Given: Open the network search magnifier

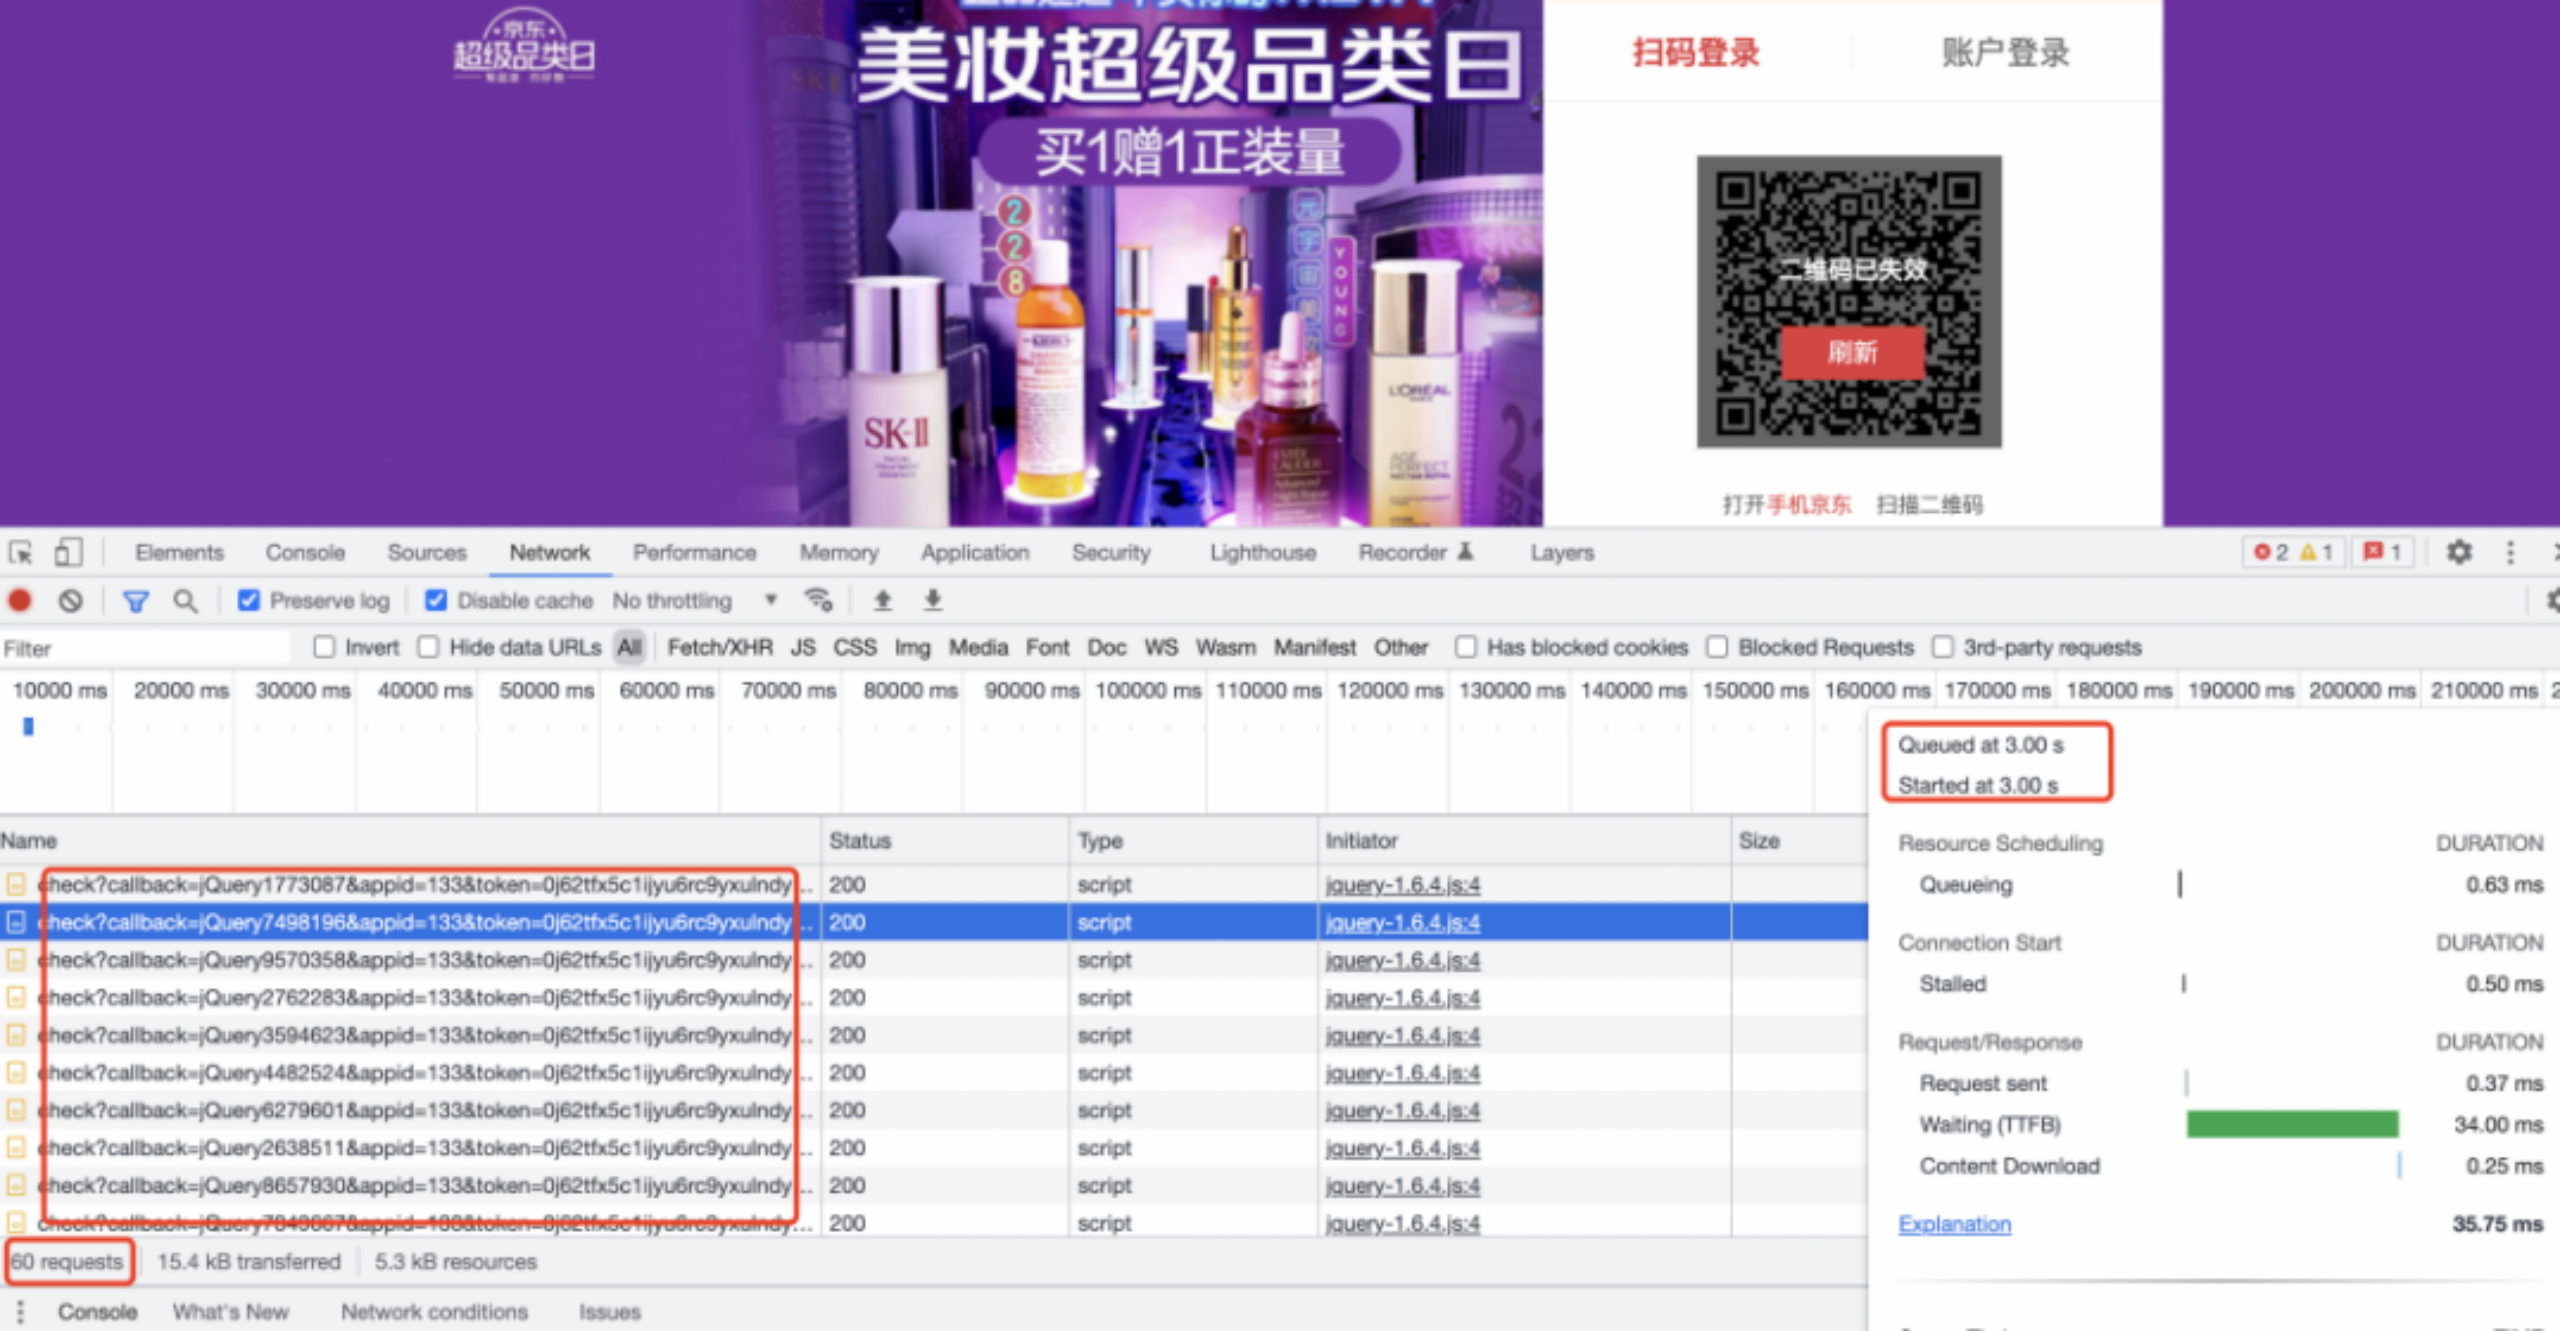Looking at the screenshot, I should point(185,600).
